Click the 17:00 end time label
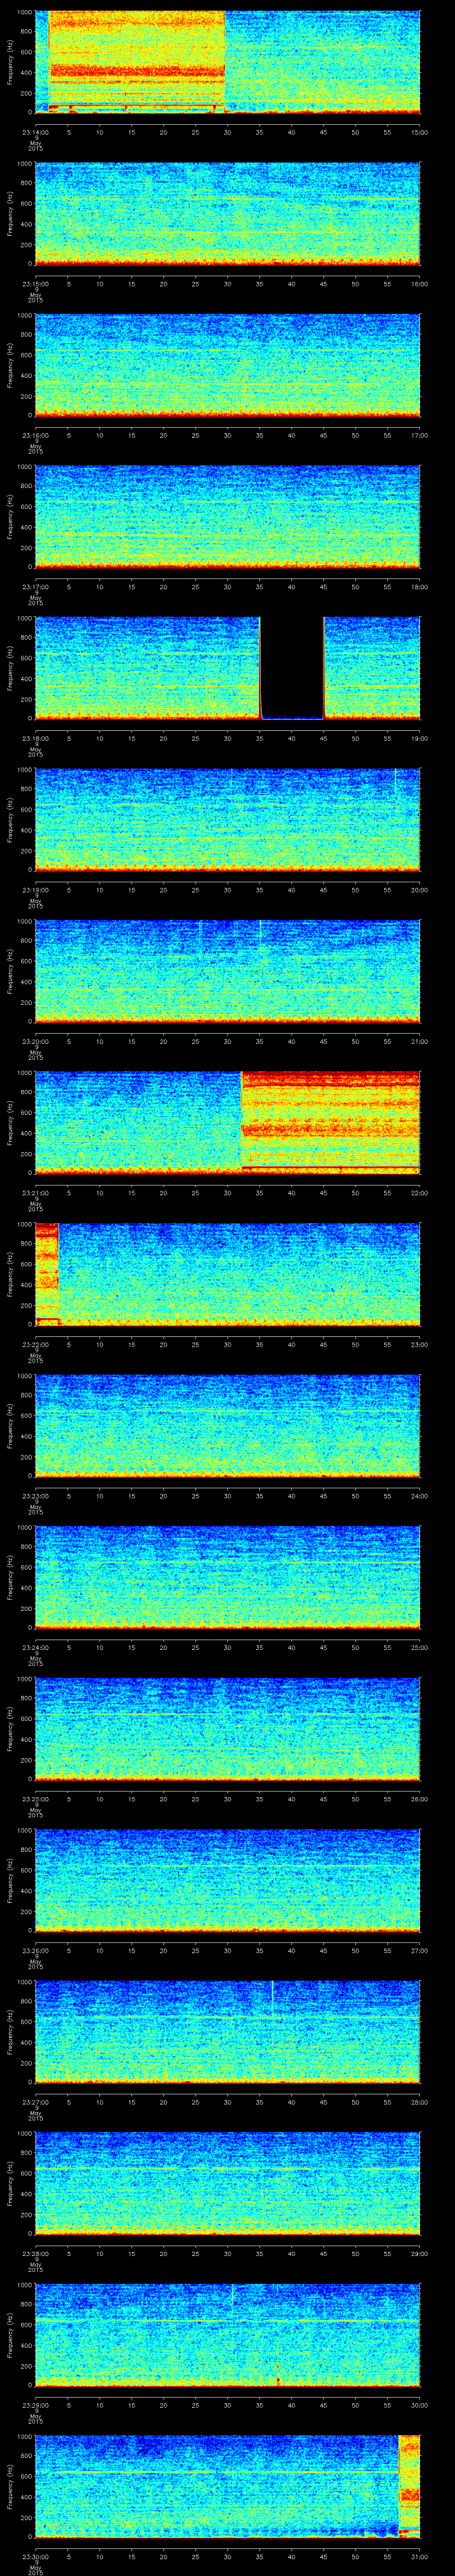 click(x=419, y=435)
